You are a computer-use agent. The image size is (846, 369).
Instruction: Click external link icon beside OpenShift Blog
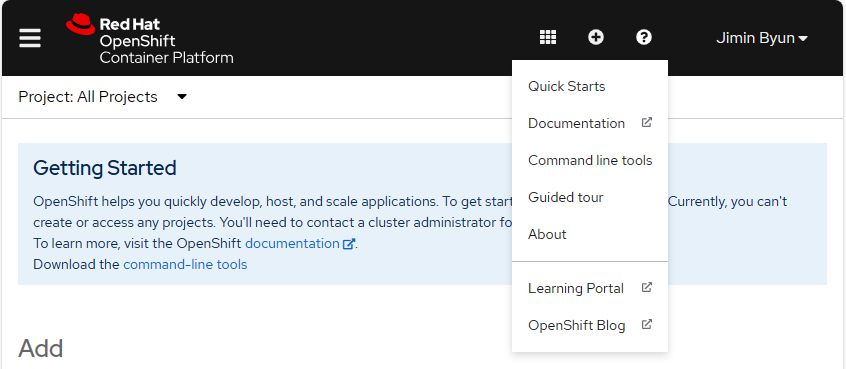click(646, 325)
